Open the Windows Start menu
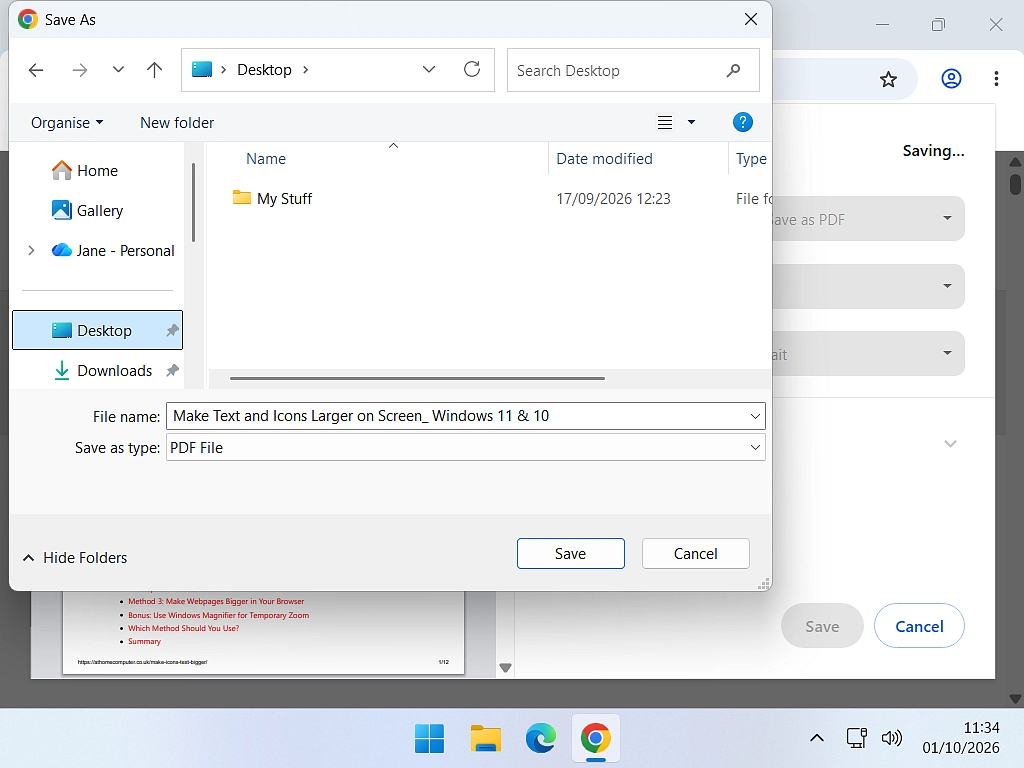 click(x=429, y=739)
